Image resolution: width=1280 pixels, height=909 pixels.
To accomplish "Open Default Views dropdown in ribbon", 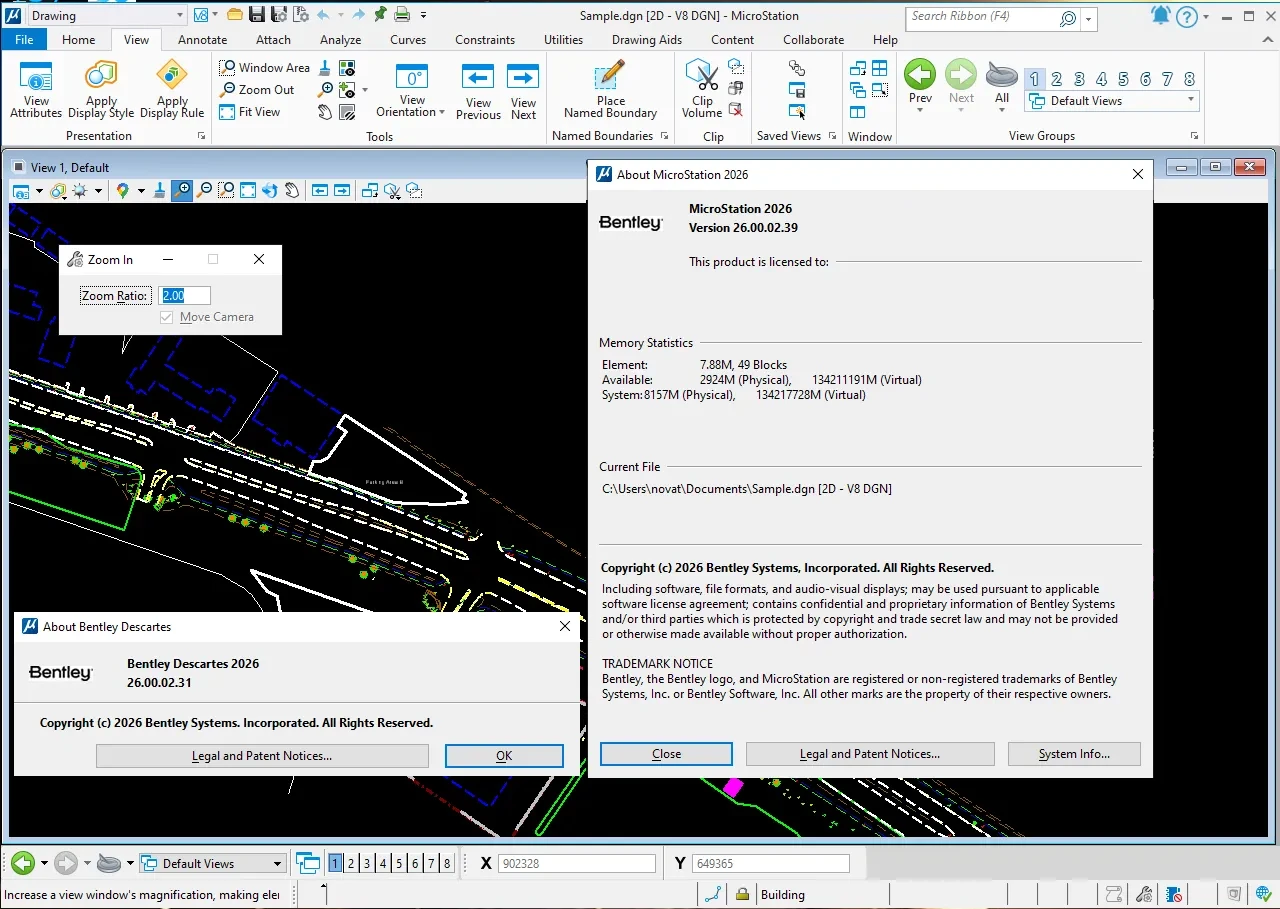I will [x=1190, y=100].
